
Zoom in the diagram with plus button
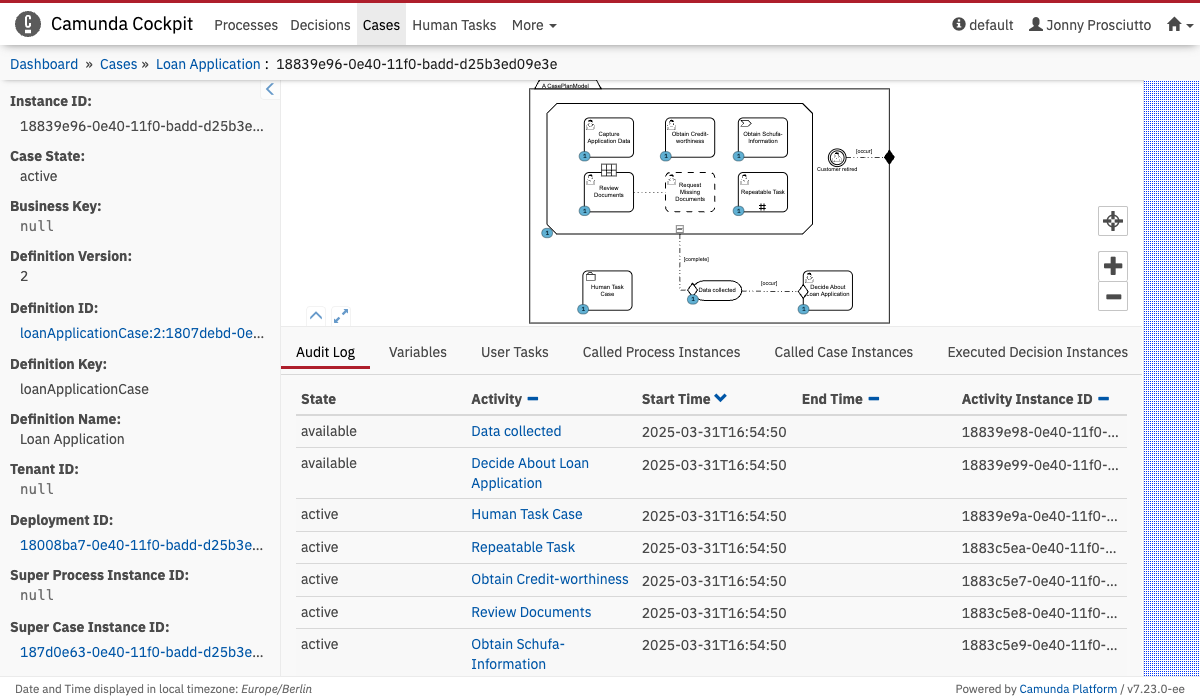(x=1112, y=266)
